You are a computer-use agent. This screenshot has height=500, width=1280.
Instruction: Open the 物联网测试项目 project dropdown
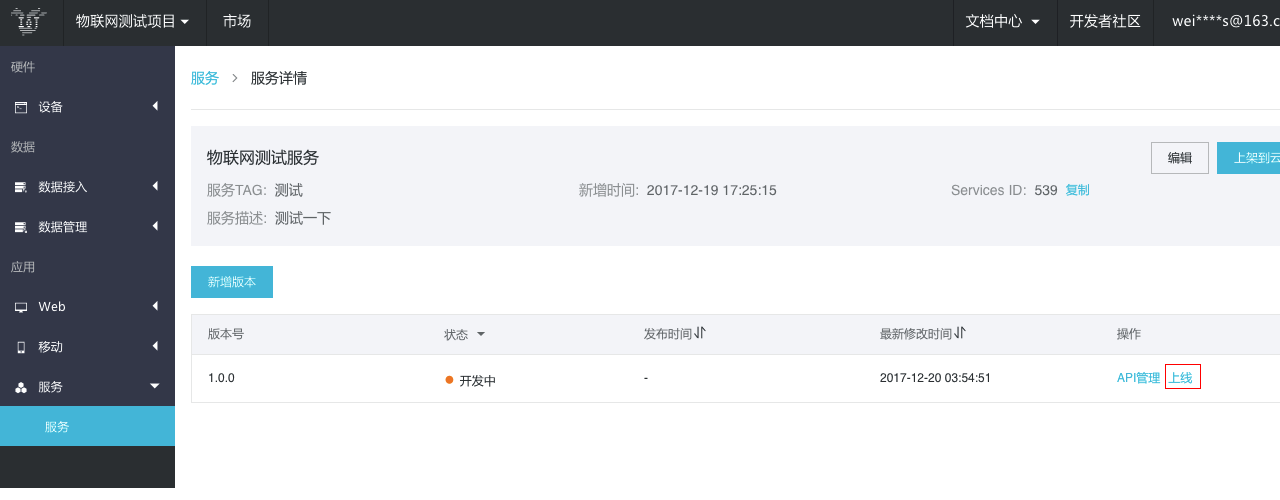pos(133,22)
